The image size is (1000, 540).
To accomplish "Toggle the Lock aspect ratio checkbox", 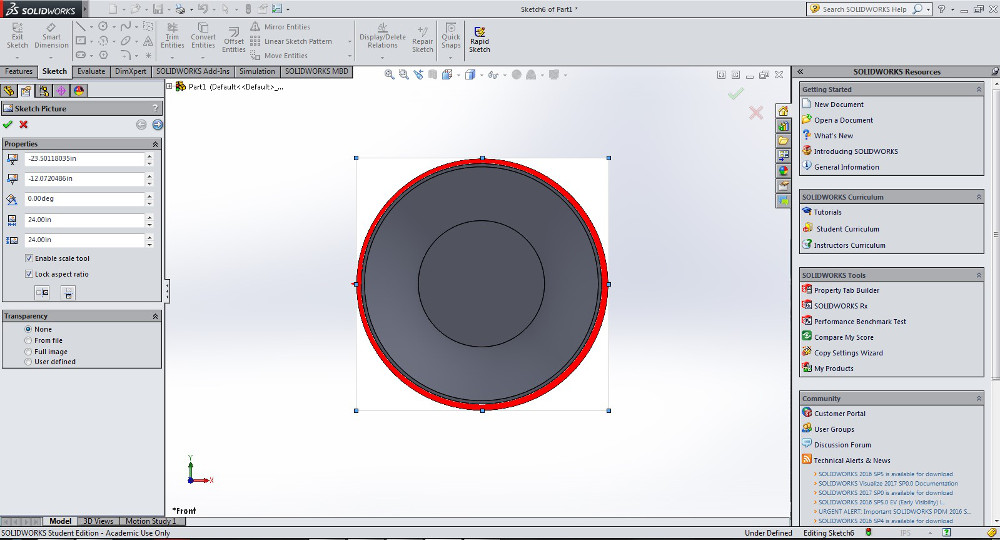I will coord(29,274).
